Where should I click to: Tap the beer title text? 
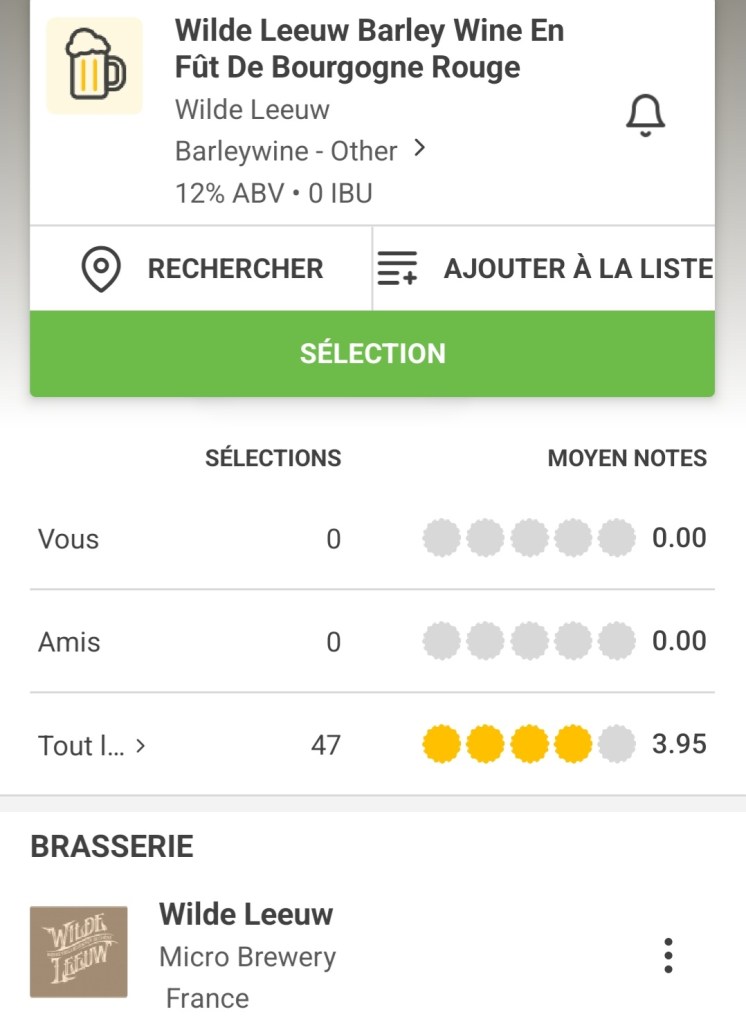click(x=369, y=49)
